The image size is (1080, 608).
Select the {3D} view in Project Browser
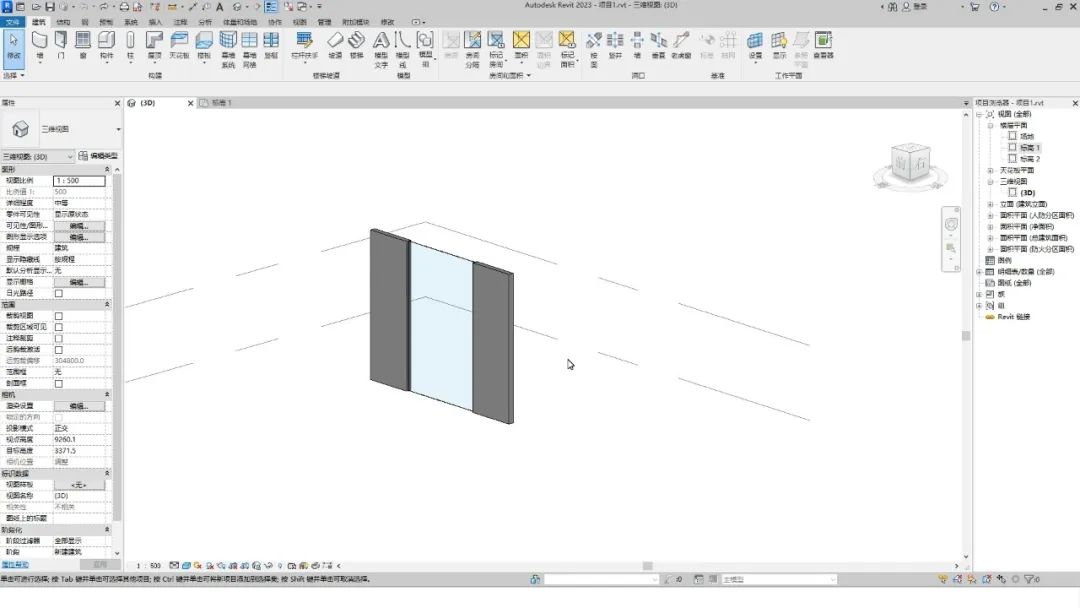point(1028,193)
